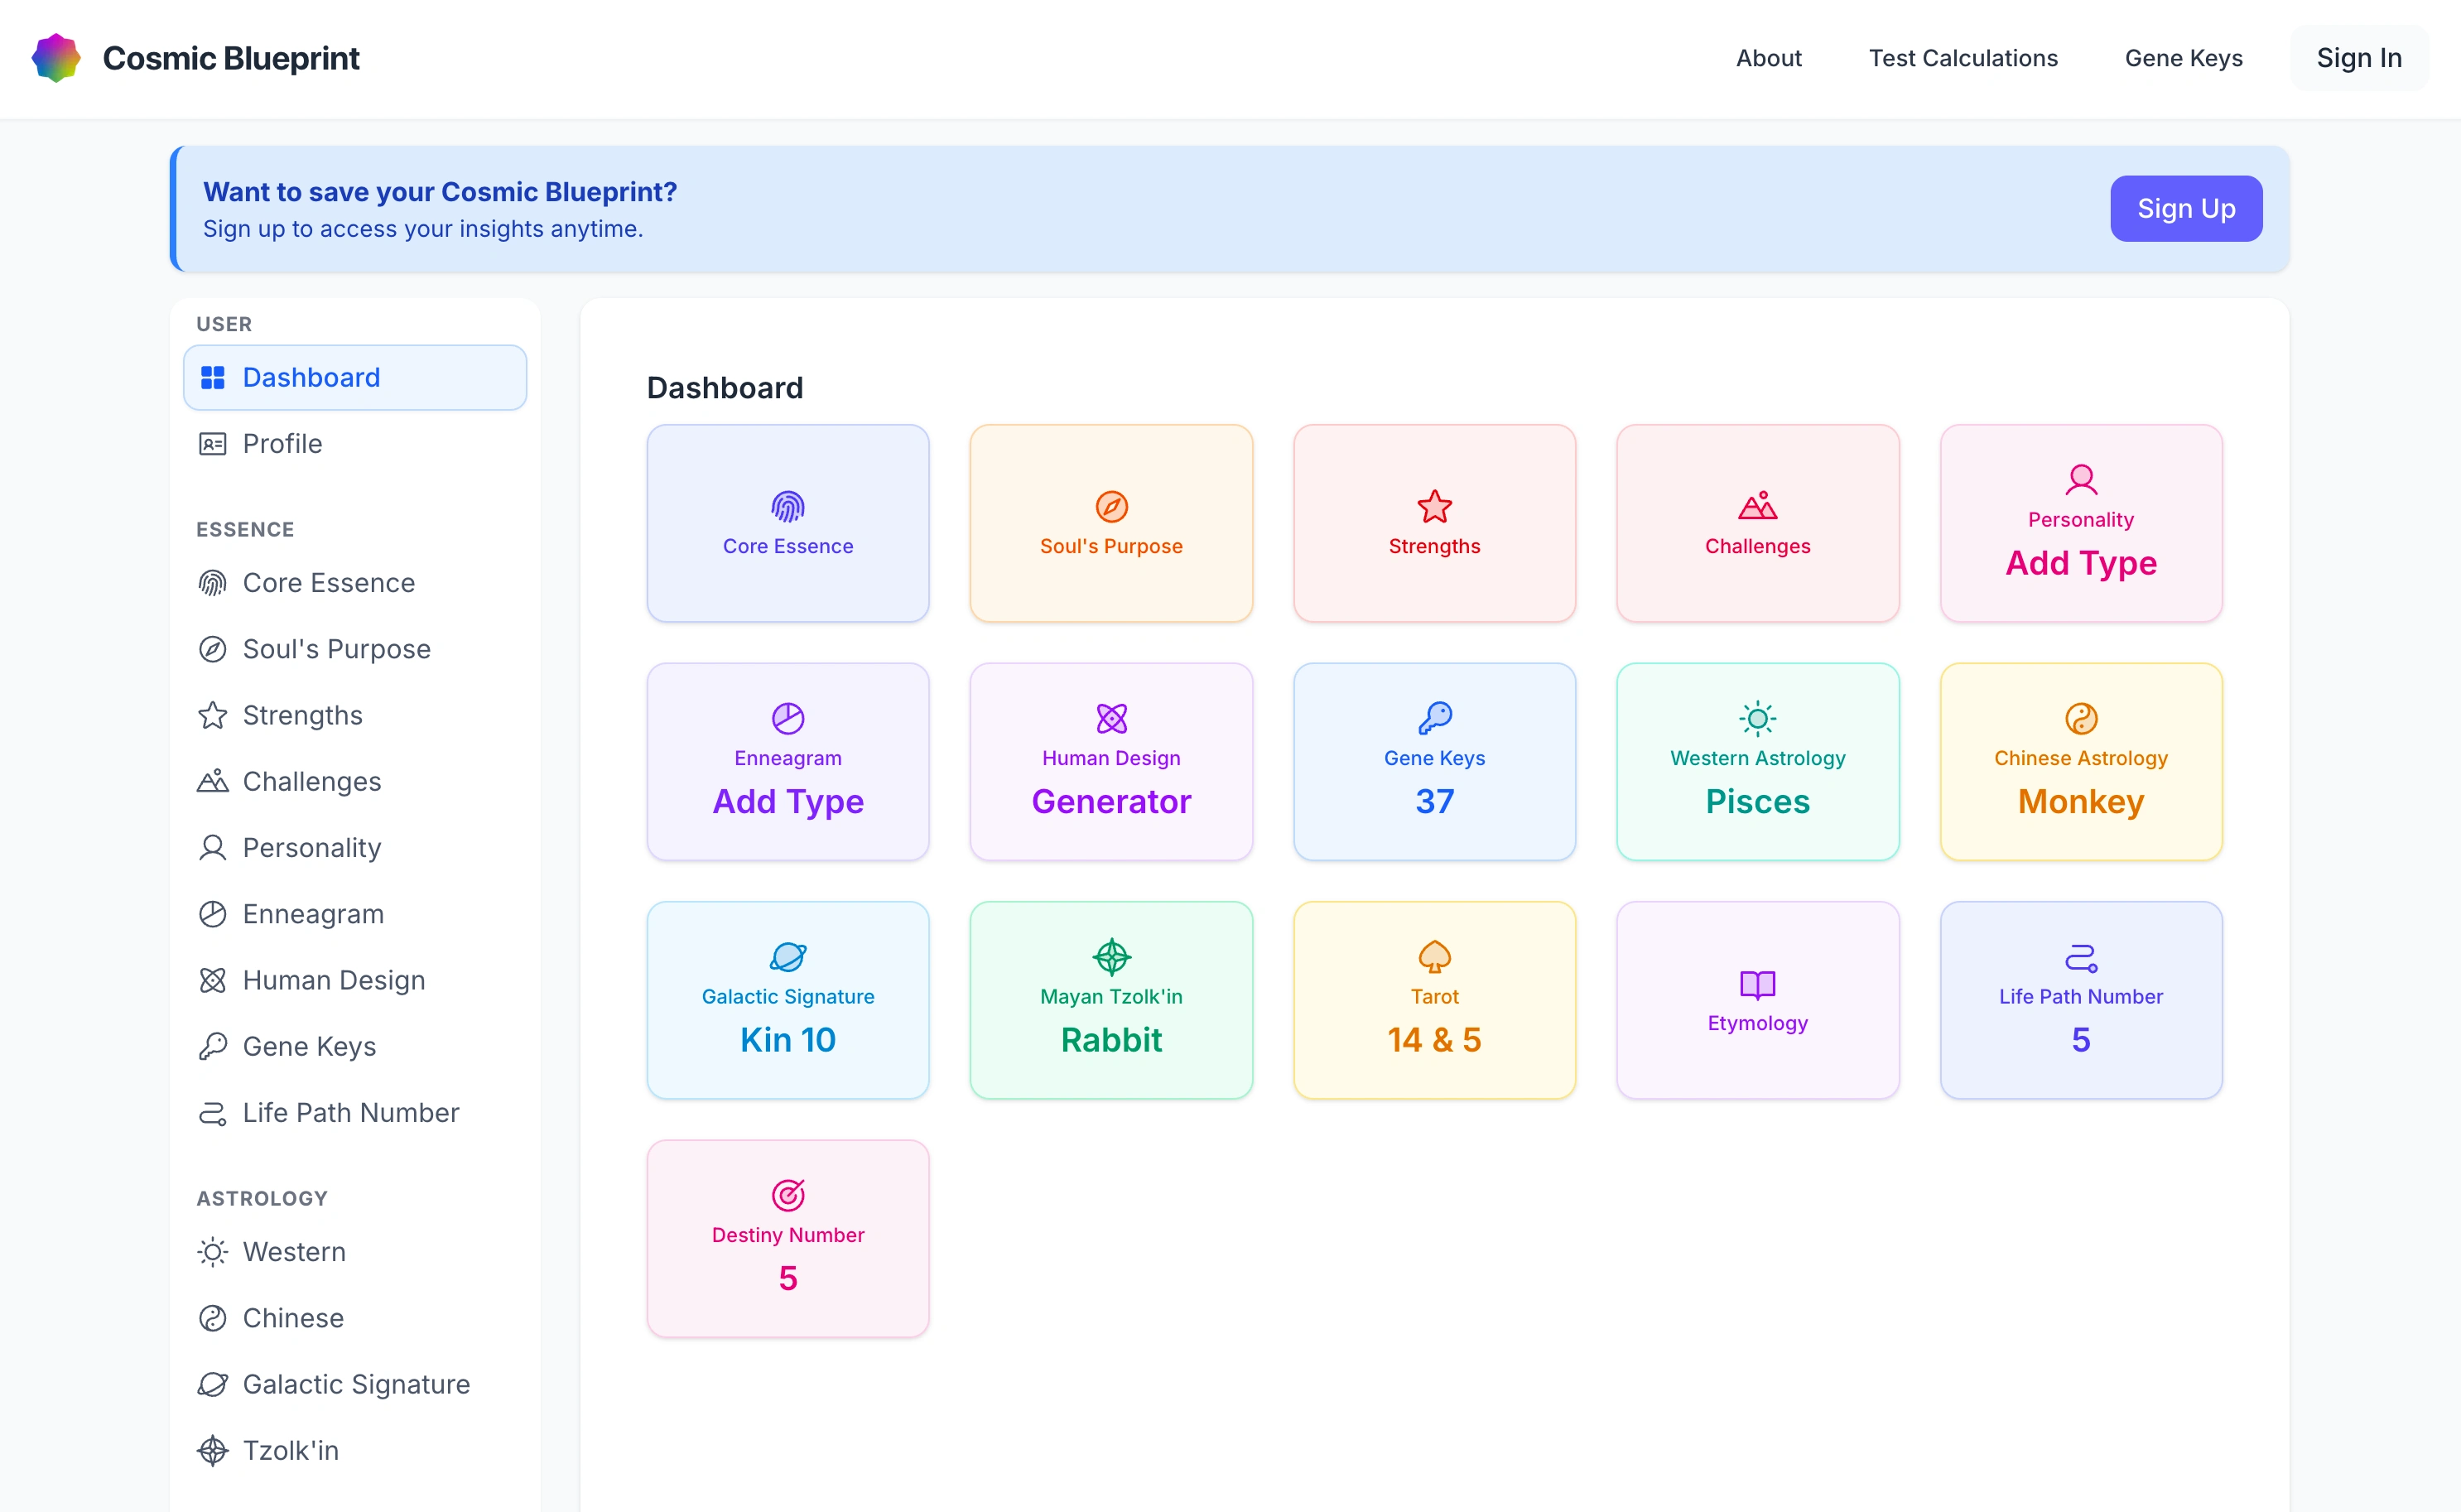Click the pie chart icon beside sidebar Enneagram
The width and height of the screenshot is (2461, 1512).
[x=212, y=914]
